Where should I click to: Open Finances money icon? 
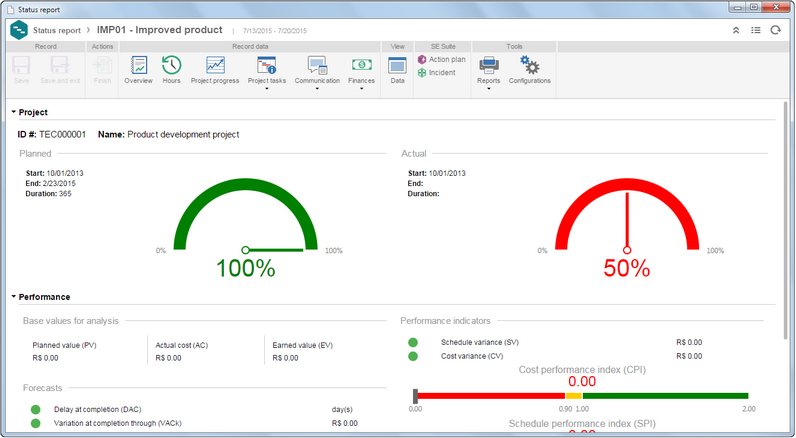point(361,65)
